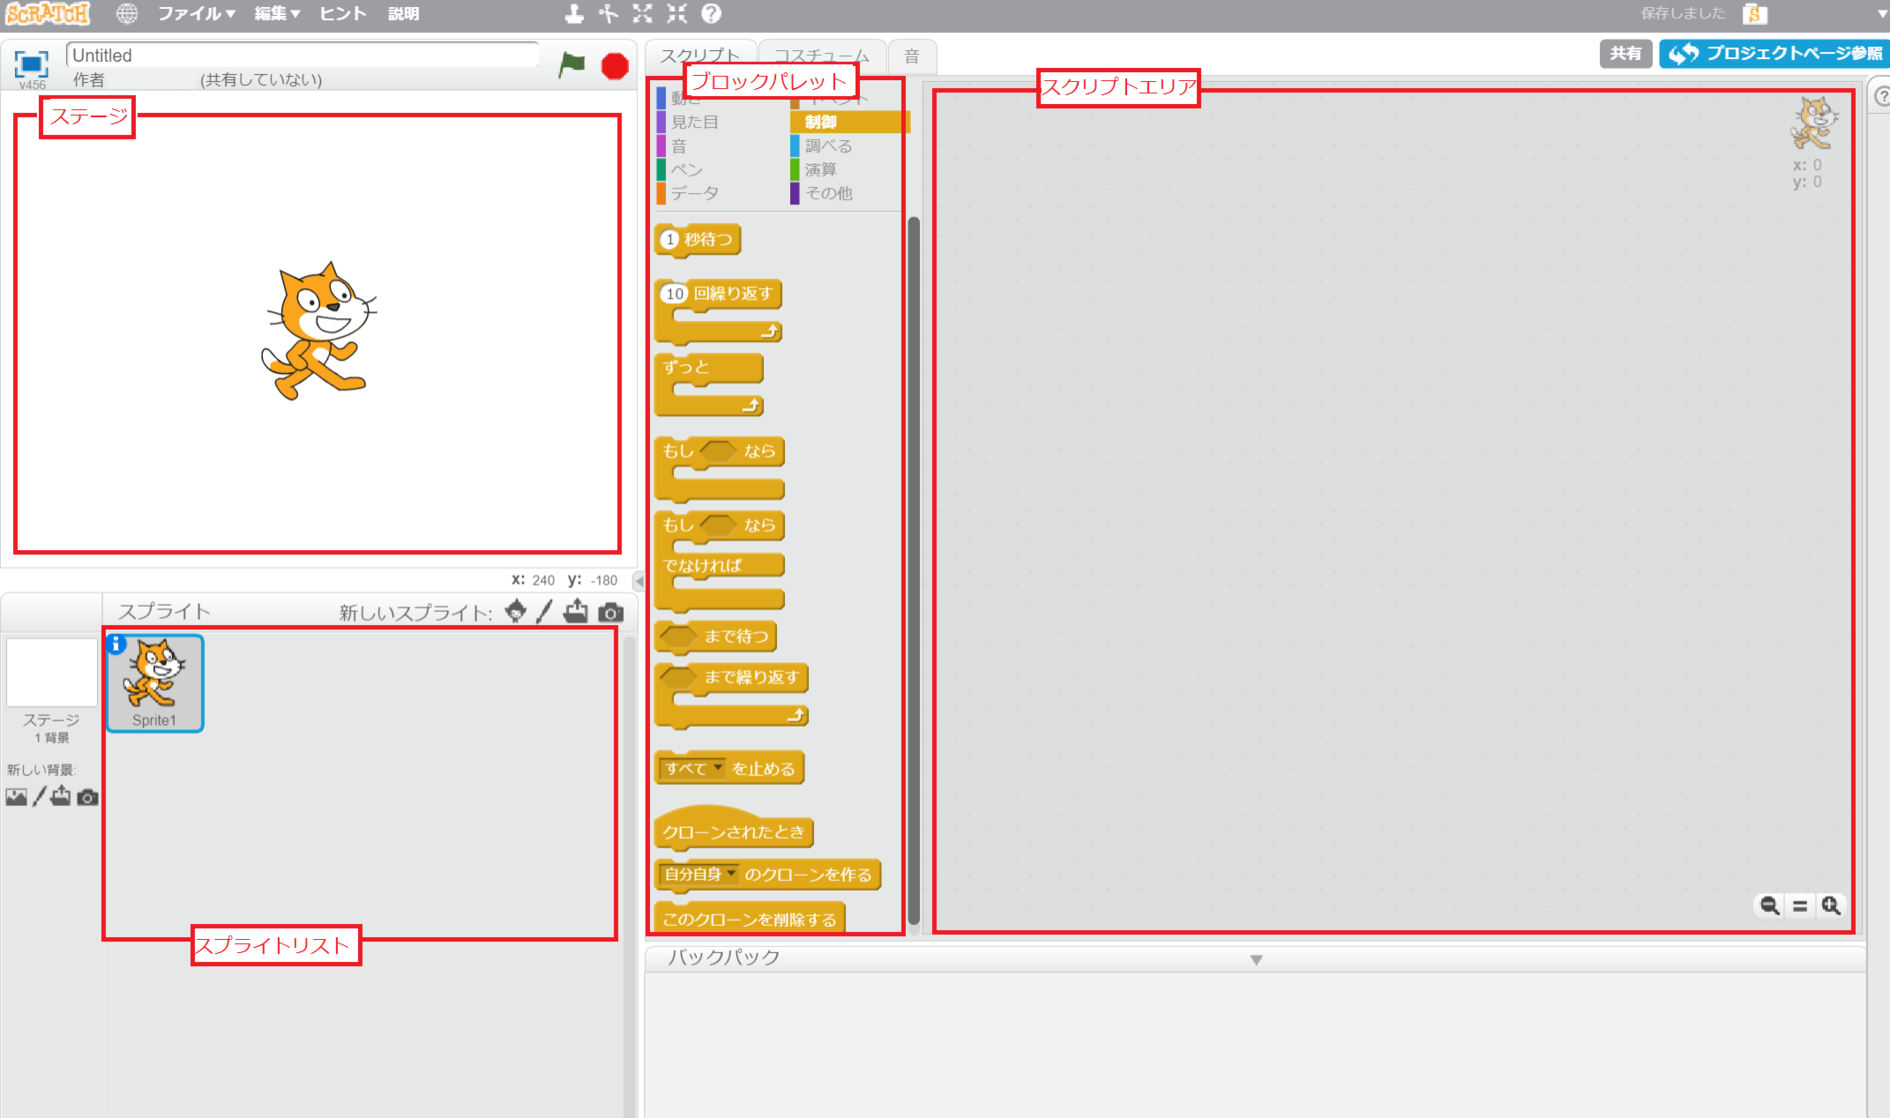This screenshot has height=1118, width=1890.
Task: Click the ヒント menu item
Action: [x=342, y=14]
